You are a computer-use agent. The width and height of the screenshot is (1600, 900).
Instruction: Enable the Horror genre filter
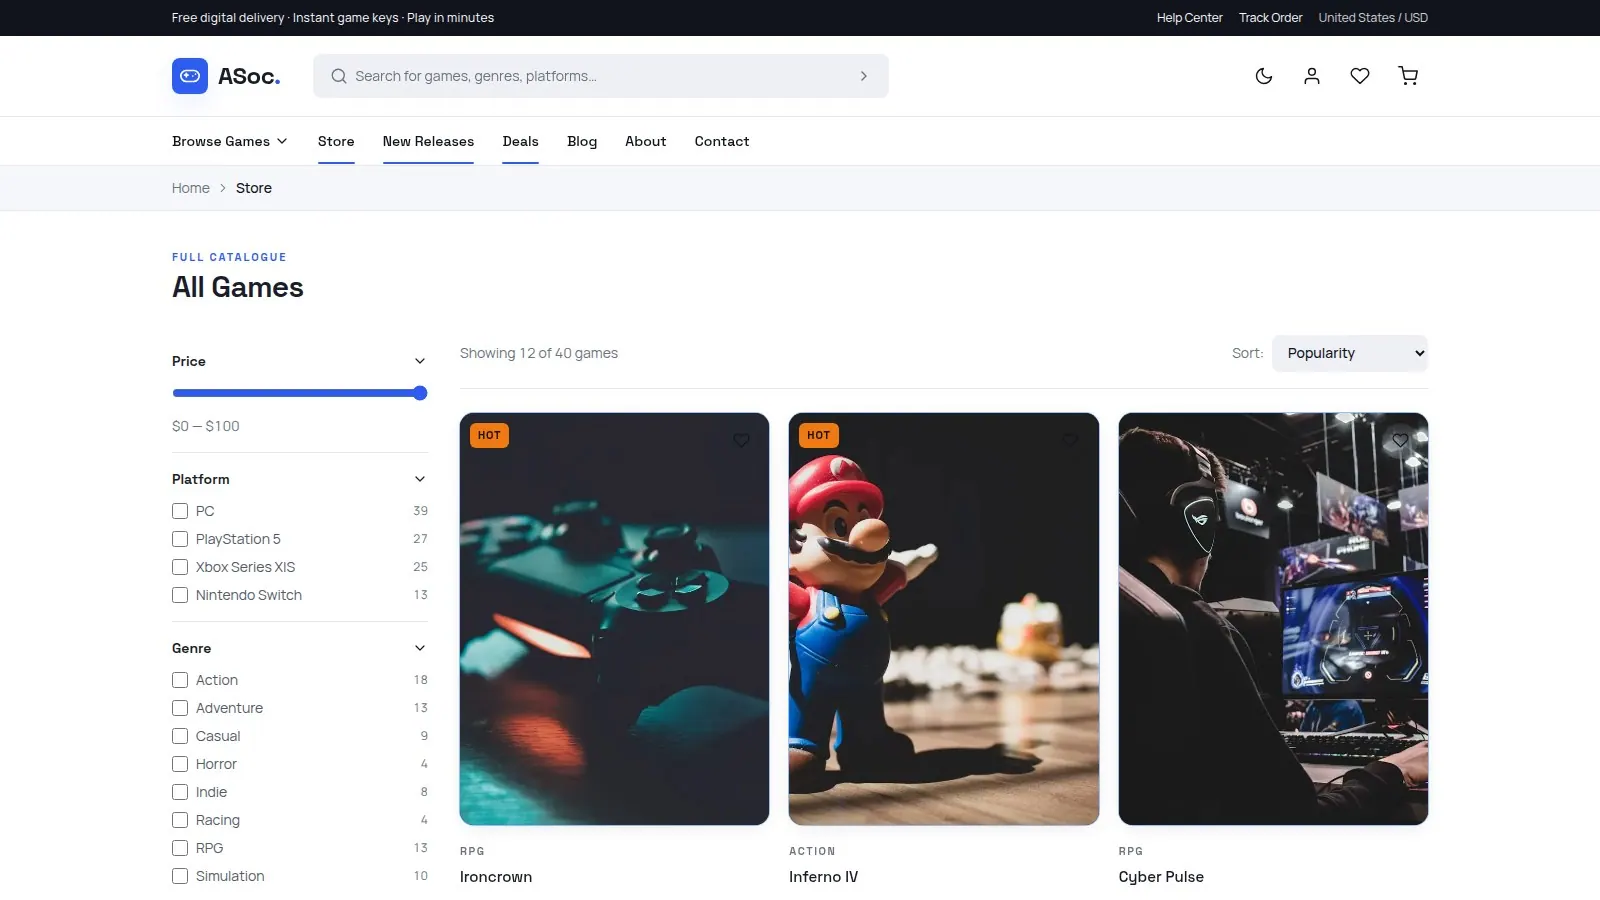(180, 764)
